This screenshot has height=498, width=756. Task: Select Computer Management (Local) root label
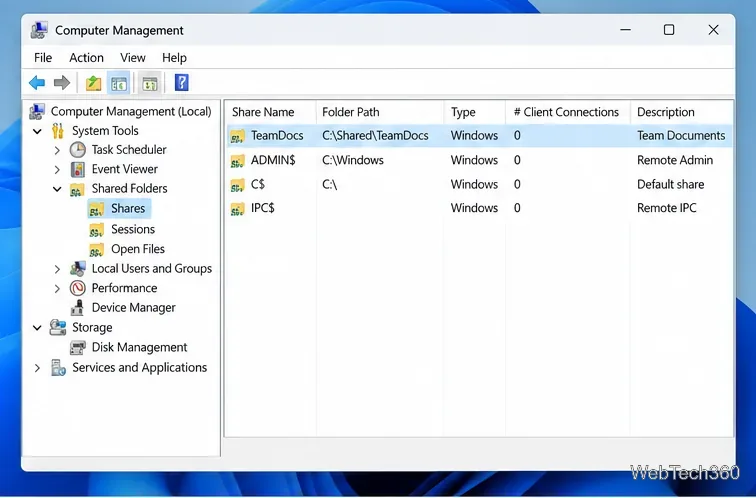coord(131,111)
